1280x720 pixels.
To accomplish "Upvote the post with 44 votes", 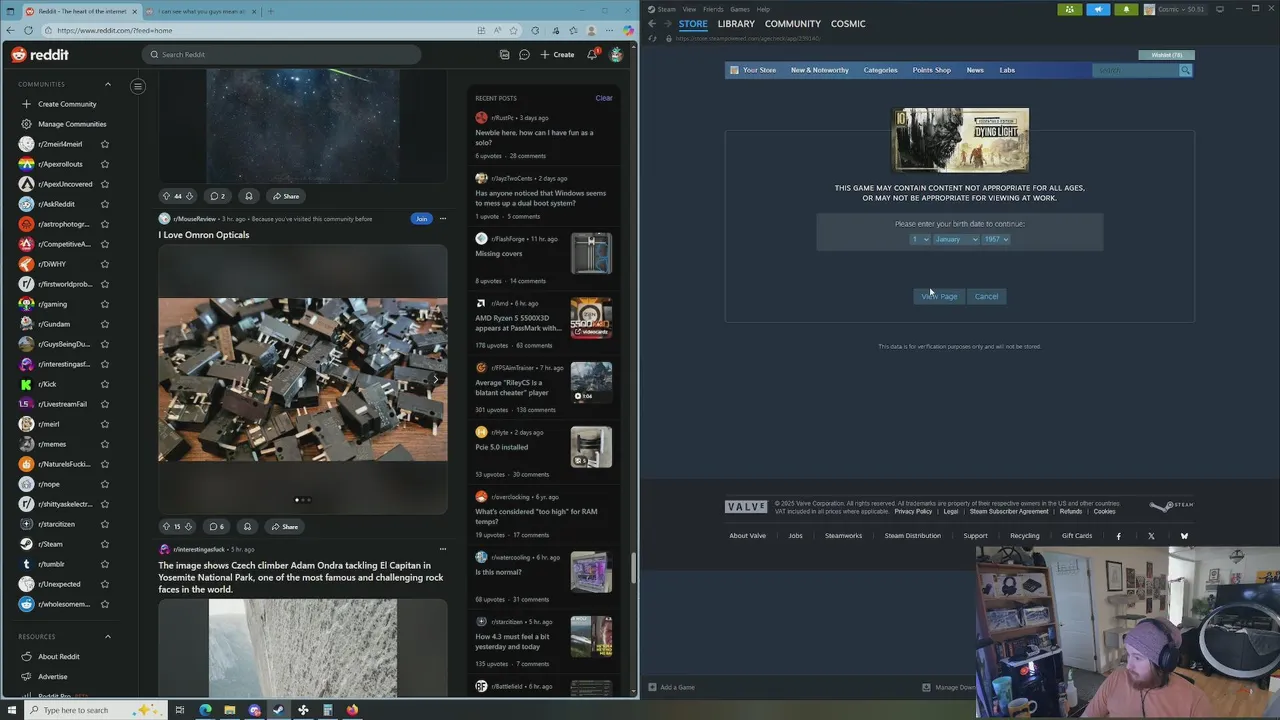I will [166, 196].
